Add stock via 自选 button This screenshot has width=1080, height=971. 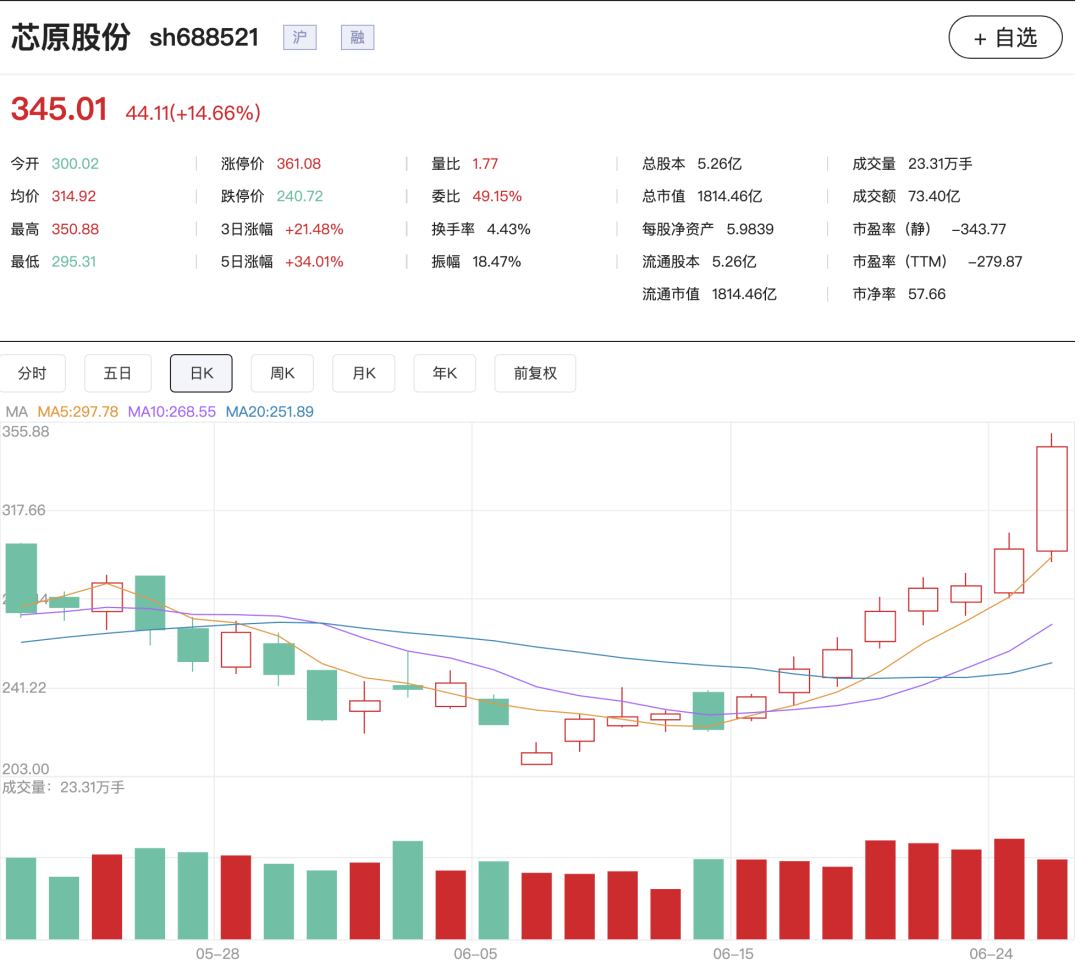click(1005, 37)
